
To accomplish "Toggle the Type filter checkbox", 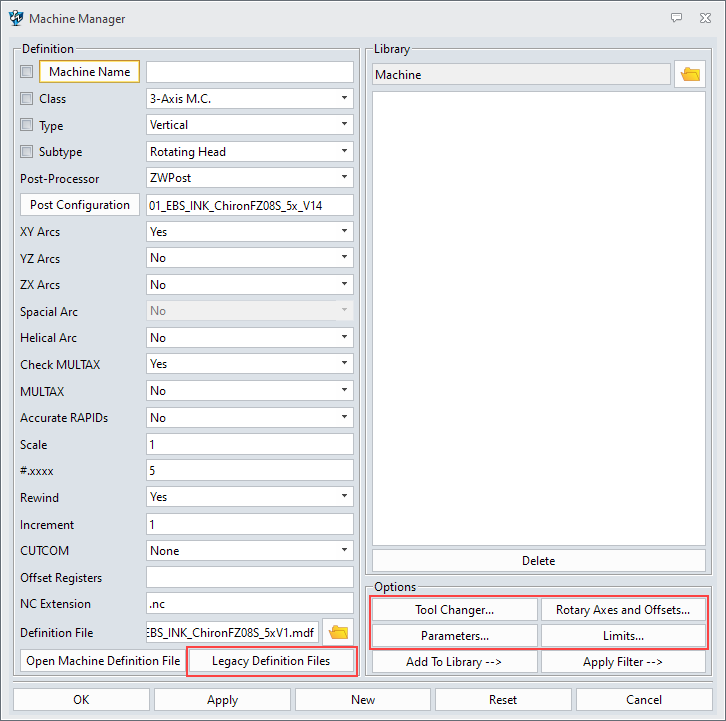I will [26, 125].
